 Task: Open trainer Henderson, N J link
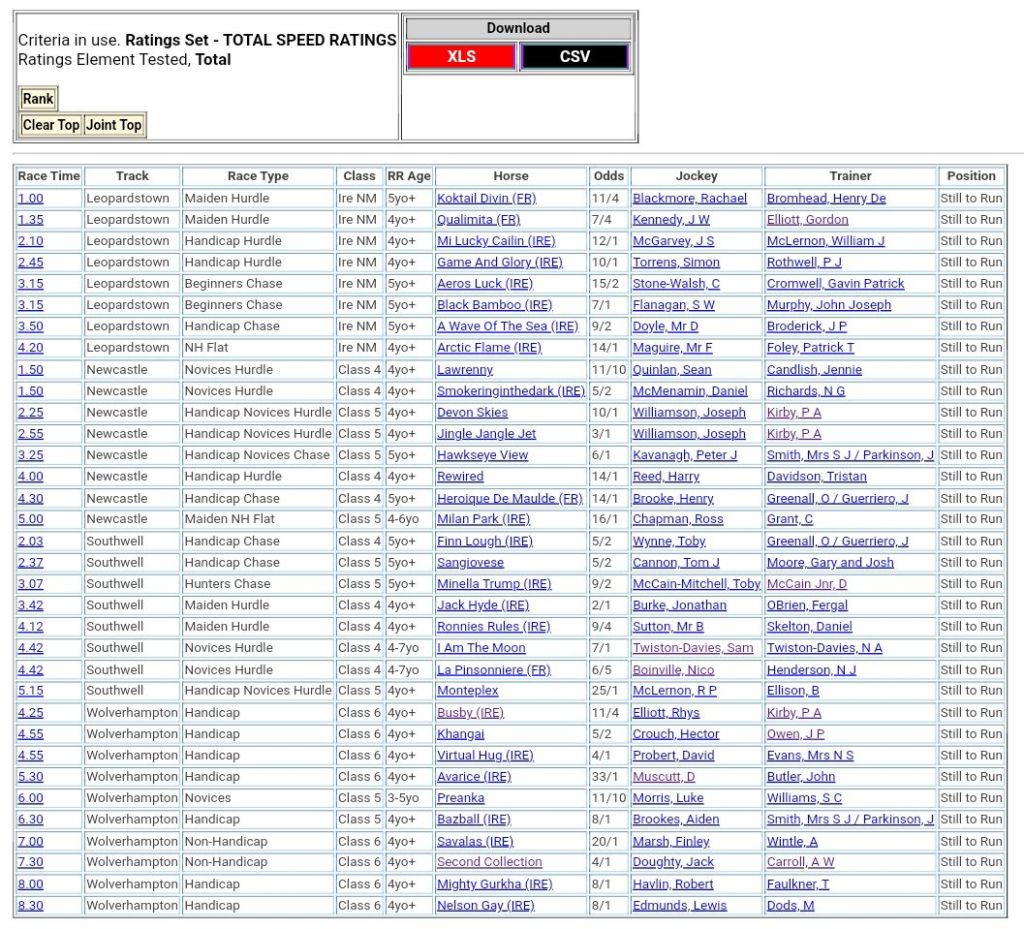point(811,670)
